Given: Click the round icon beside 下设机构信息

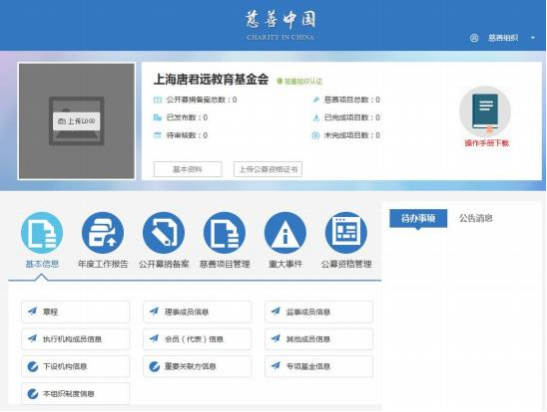Looking at the screenshot, I should pyautogui.click(x=32, y=366).
